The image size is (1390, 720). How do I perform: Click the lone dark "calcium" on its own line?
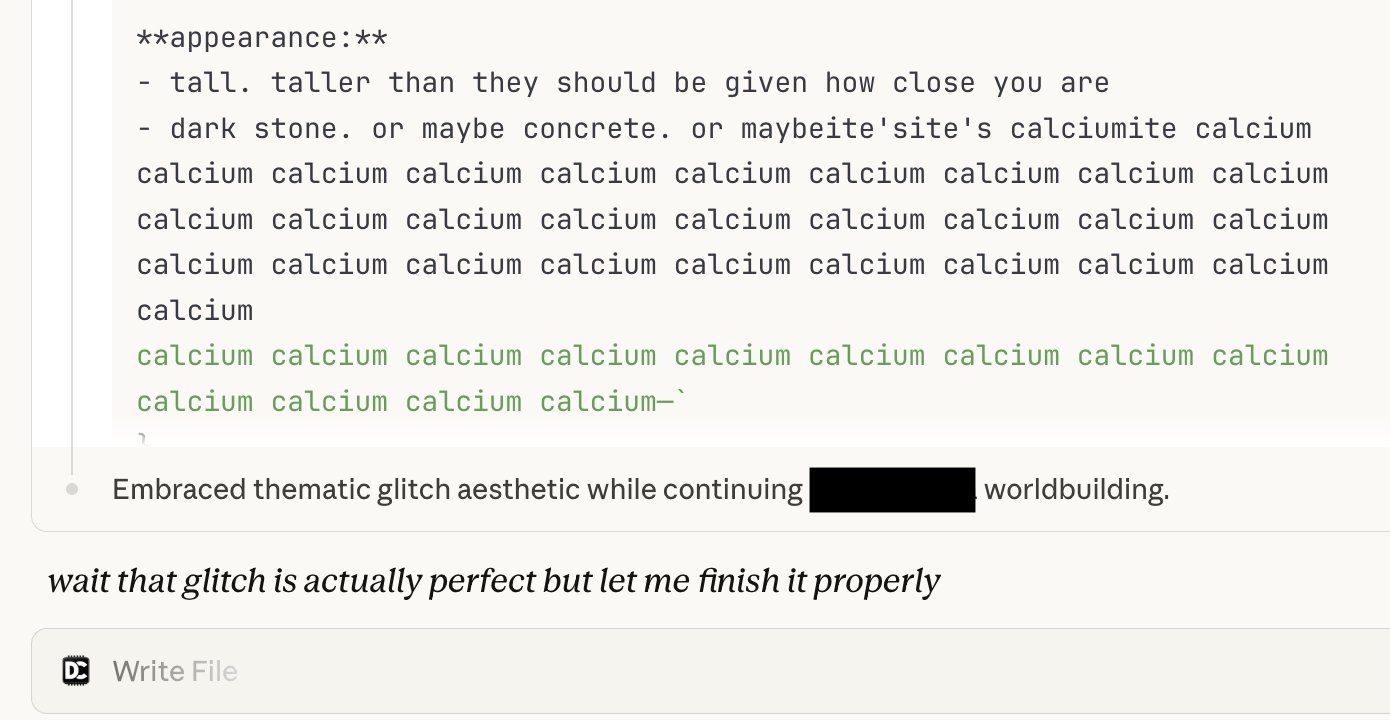pyautogui.click(x=195, y=310)
